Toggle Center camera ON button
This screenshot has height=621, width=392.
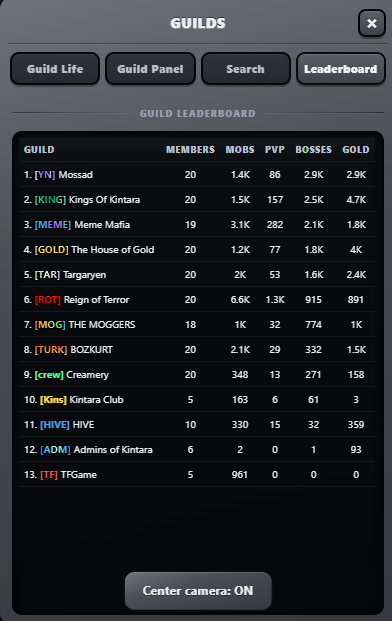(x=198, y=591)
